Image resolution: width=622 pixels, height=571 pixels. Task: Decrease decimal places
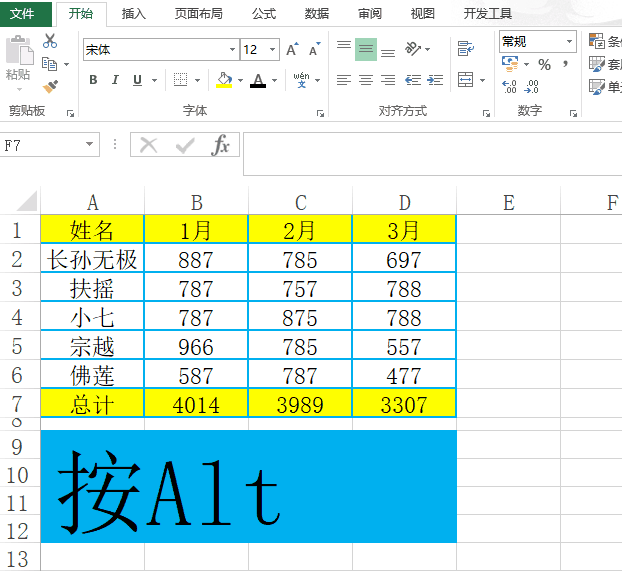click(531, 86)
